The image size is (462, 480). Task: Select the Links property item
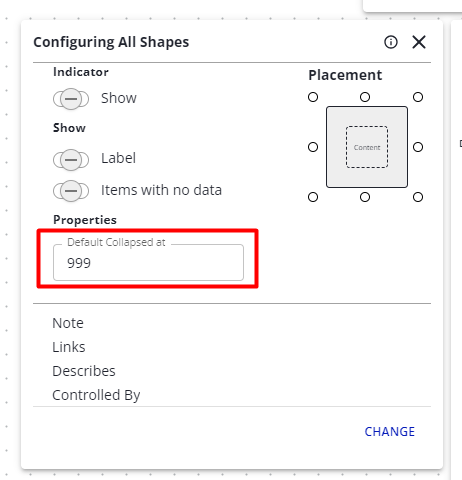pos(69,347)
